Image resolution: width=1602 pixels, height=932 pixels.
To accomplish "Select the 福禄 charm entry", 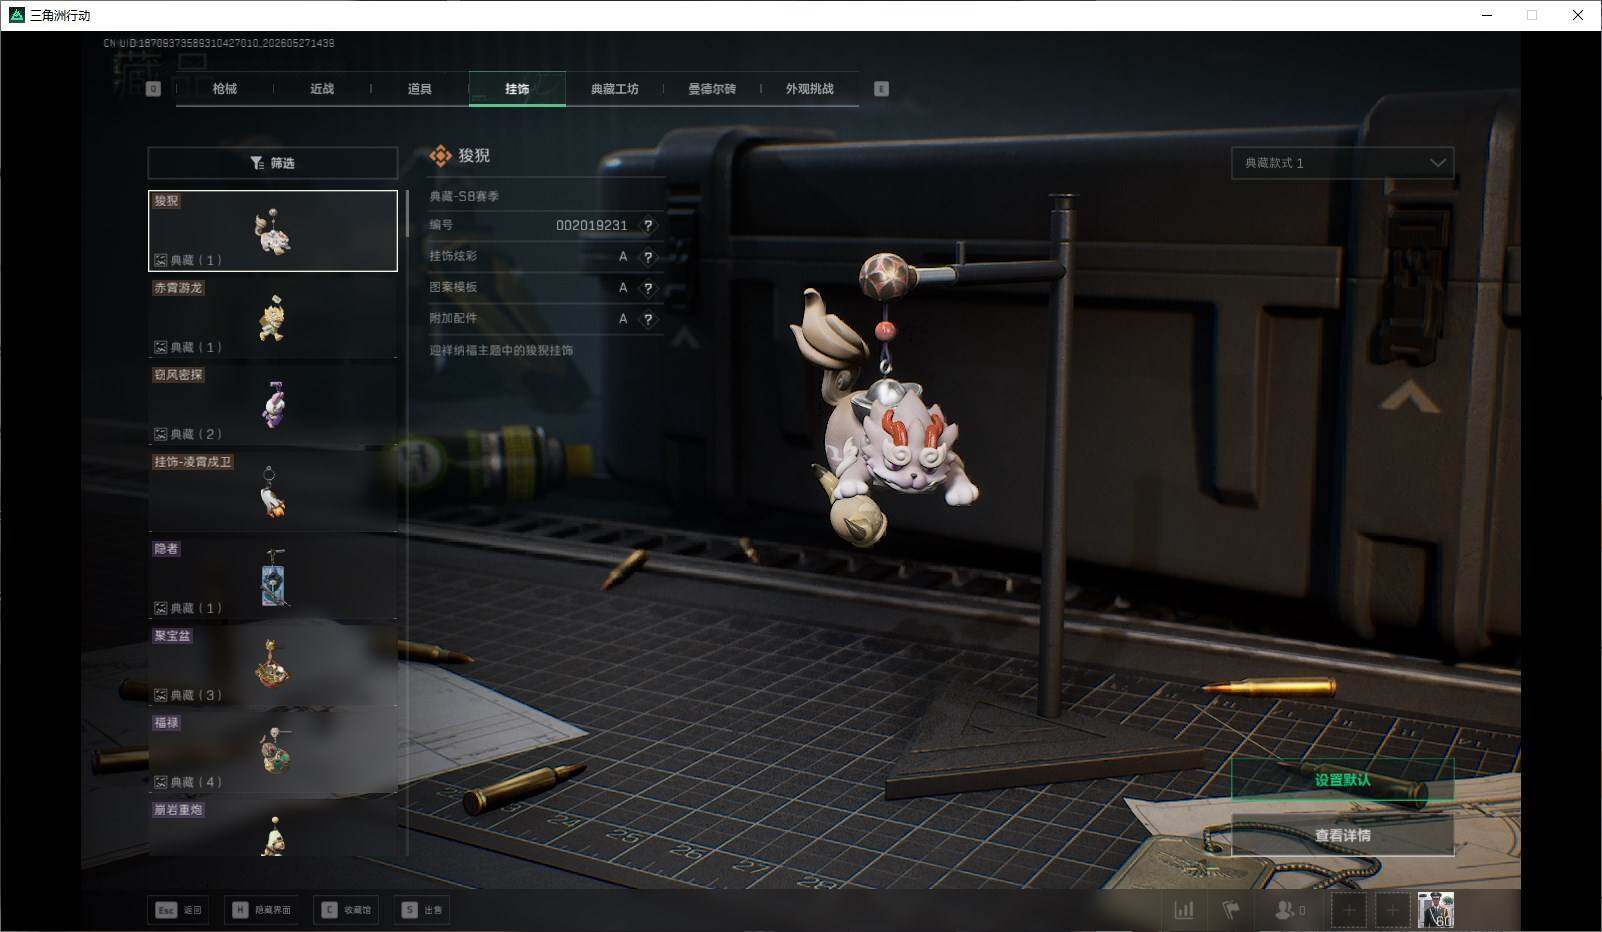I will [x=273, y=753].
